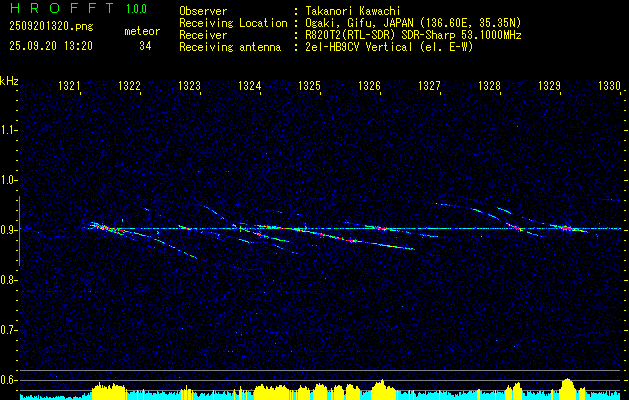The height and width of the screenshot is (400, 629).
Task: Click time axis marker 1328
Action: [x=489, y=85]
